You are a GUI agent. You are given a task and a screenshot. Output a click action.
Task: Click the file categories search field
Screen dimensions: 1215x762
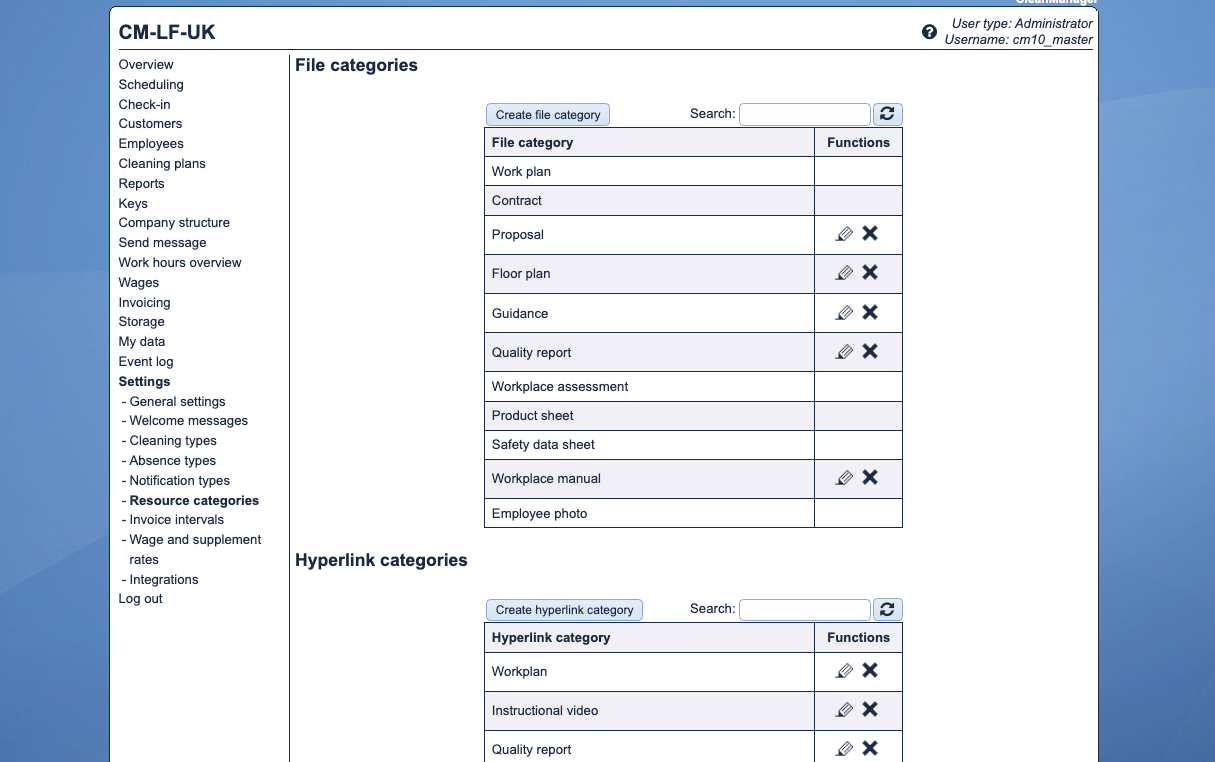tap(804, 113)
